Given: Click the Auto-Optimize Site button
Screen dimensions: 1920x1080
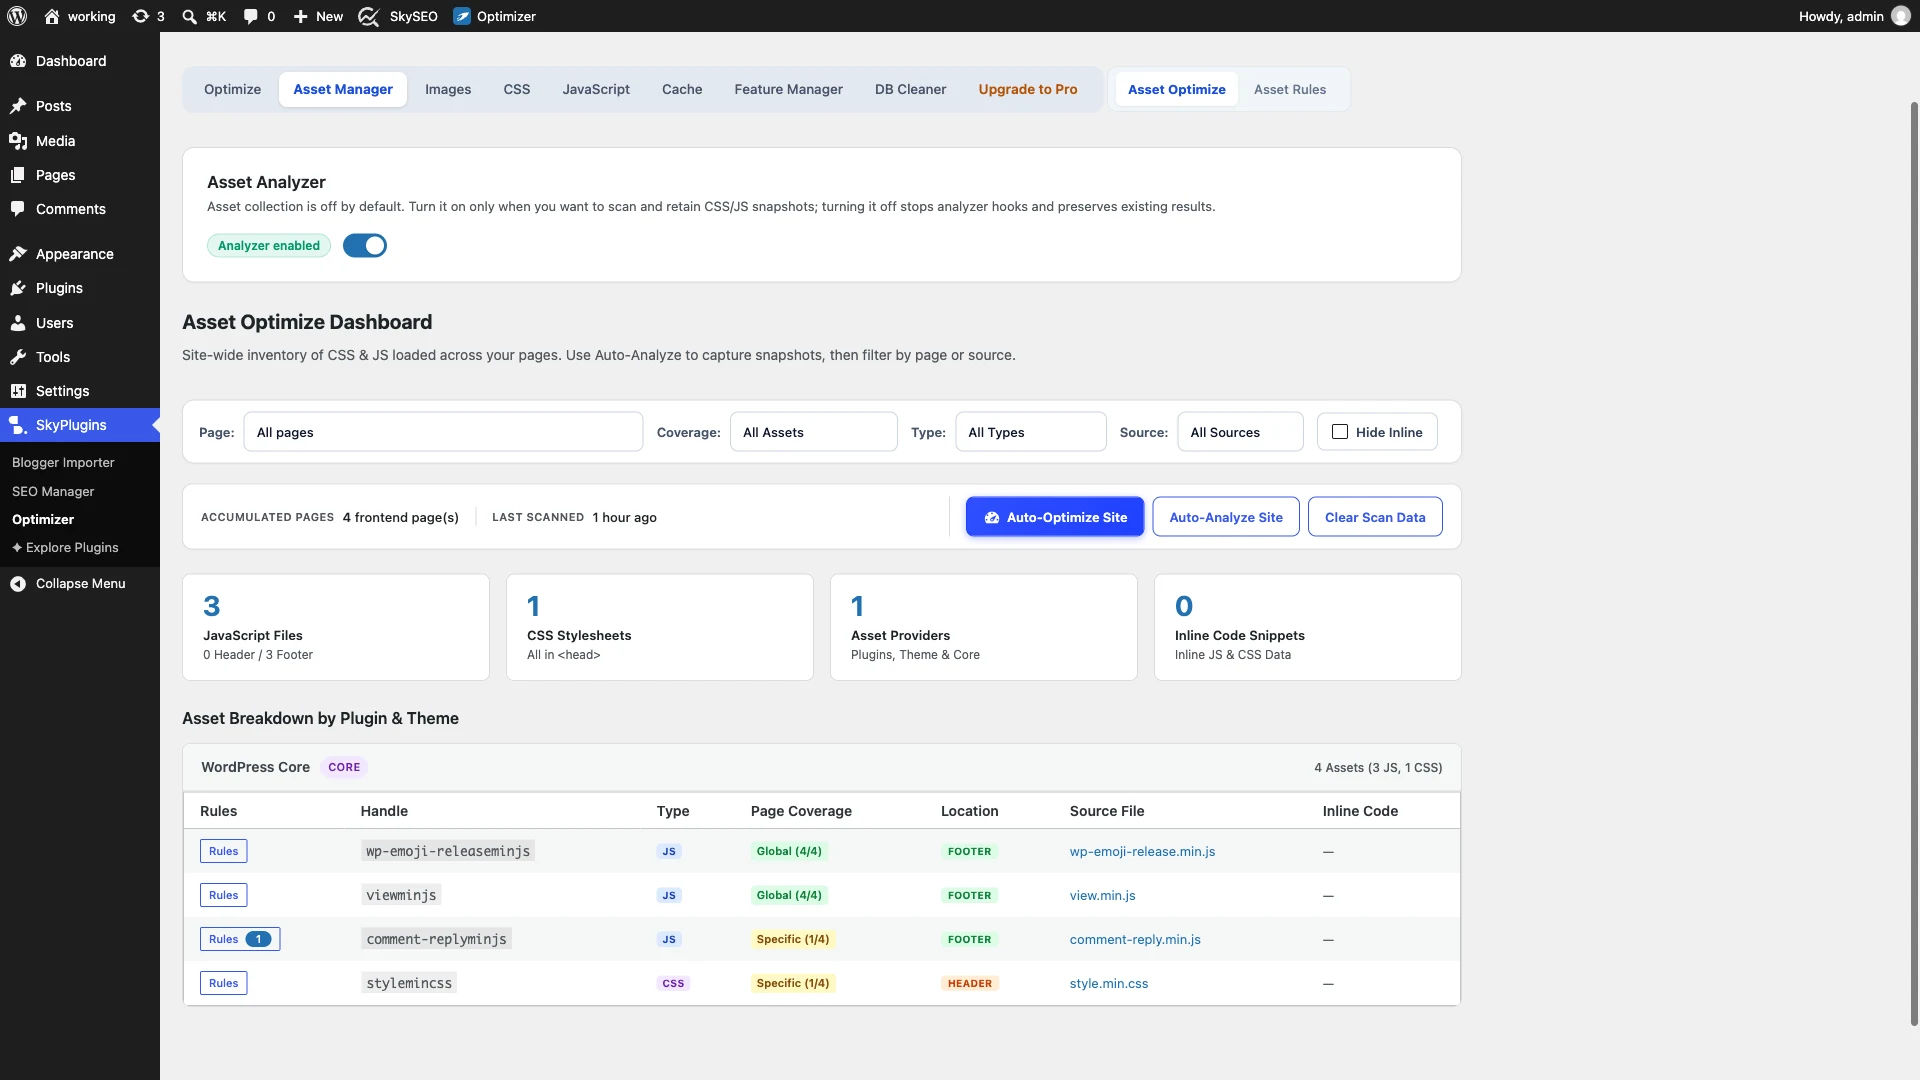Looking at the screenshot, I should point(1055,517).
